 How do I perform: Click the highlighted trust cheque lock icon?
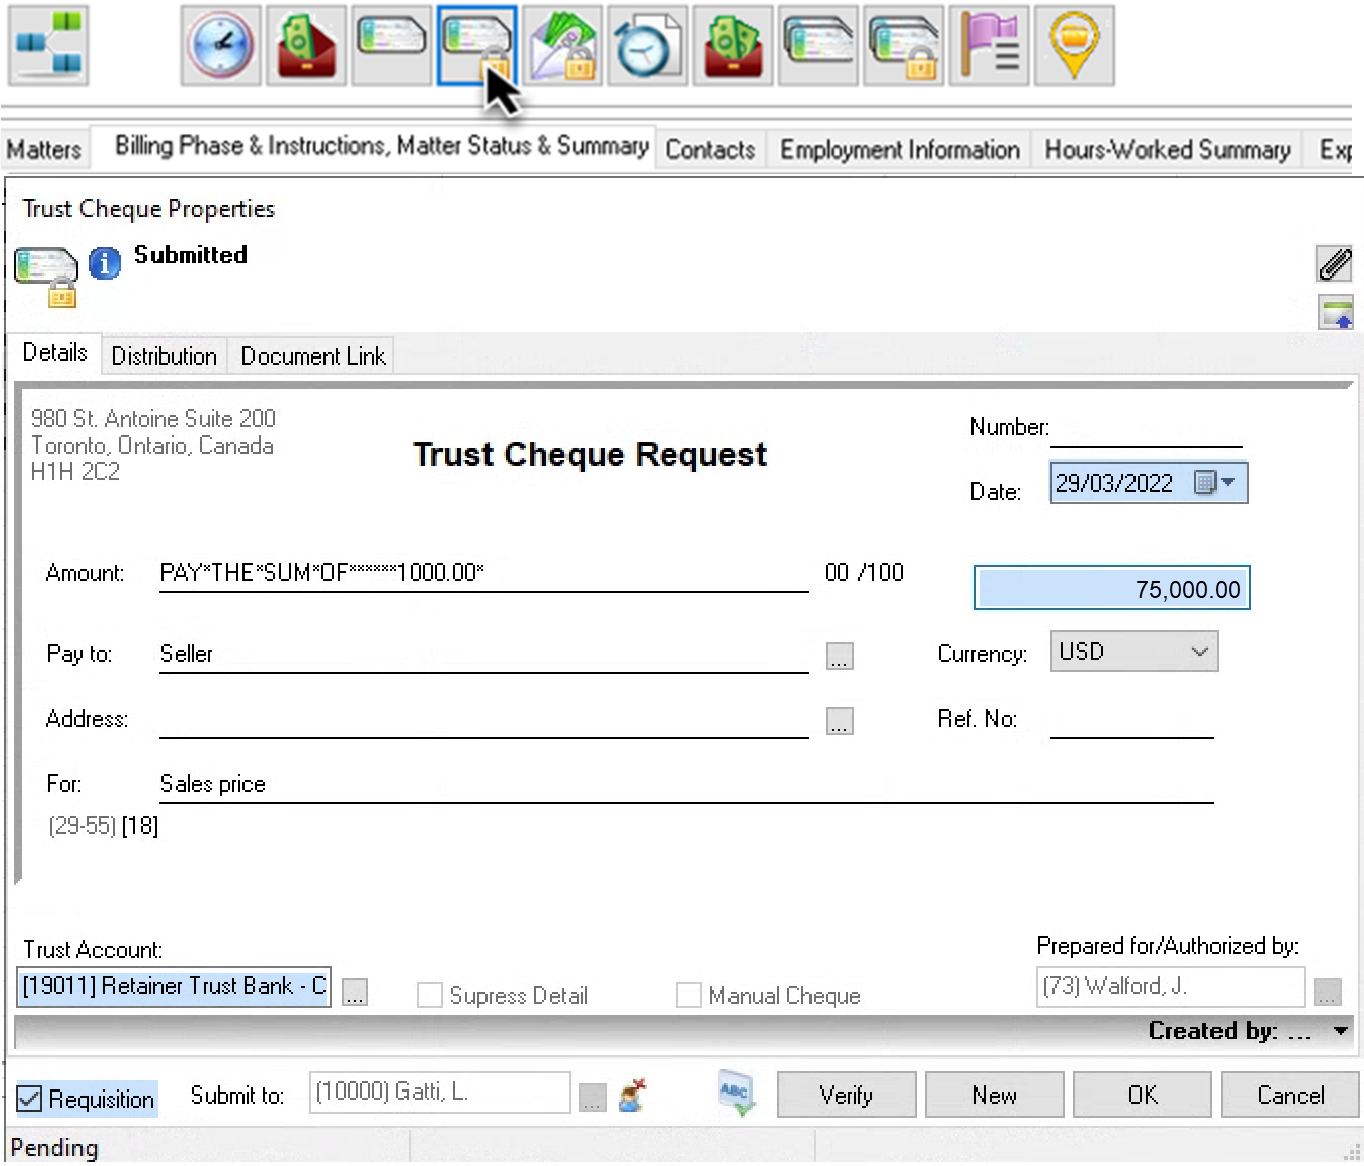tap(477, 45)
